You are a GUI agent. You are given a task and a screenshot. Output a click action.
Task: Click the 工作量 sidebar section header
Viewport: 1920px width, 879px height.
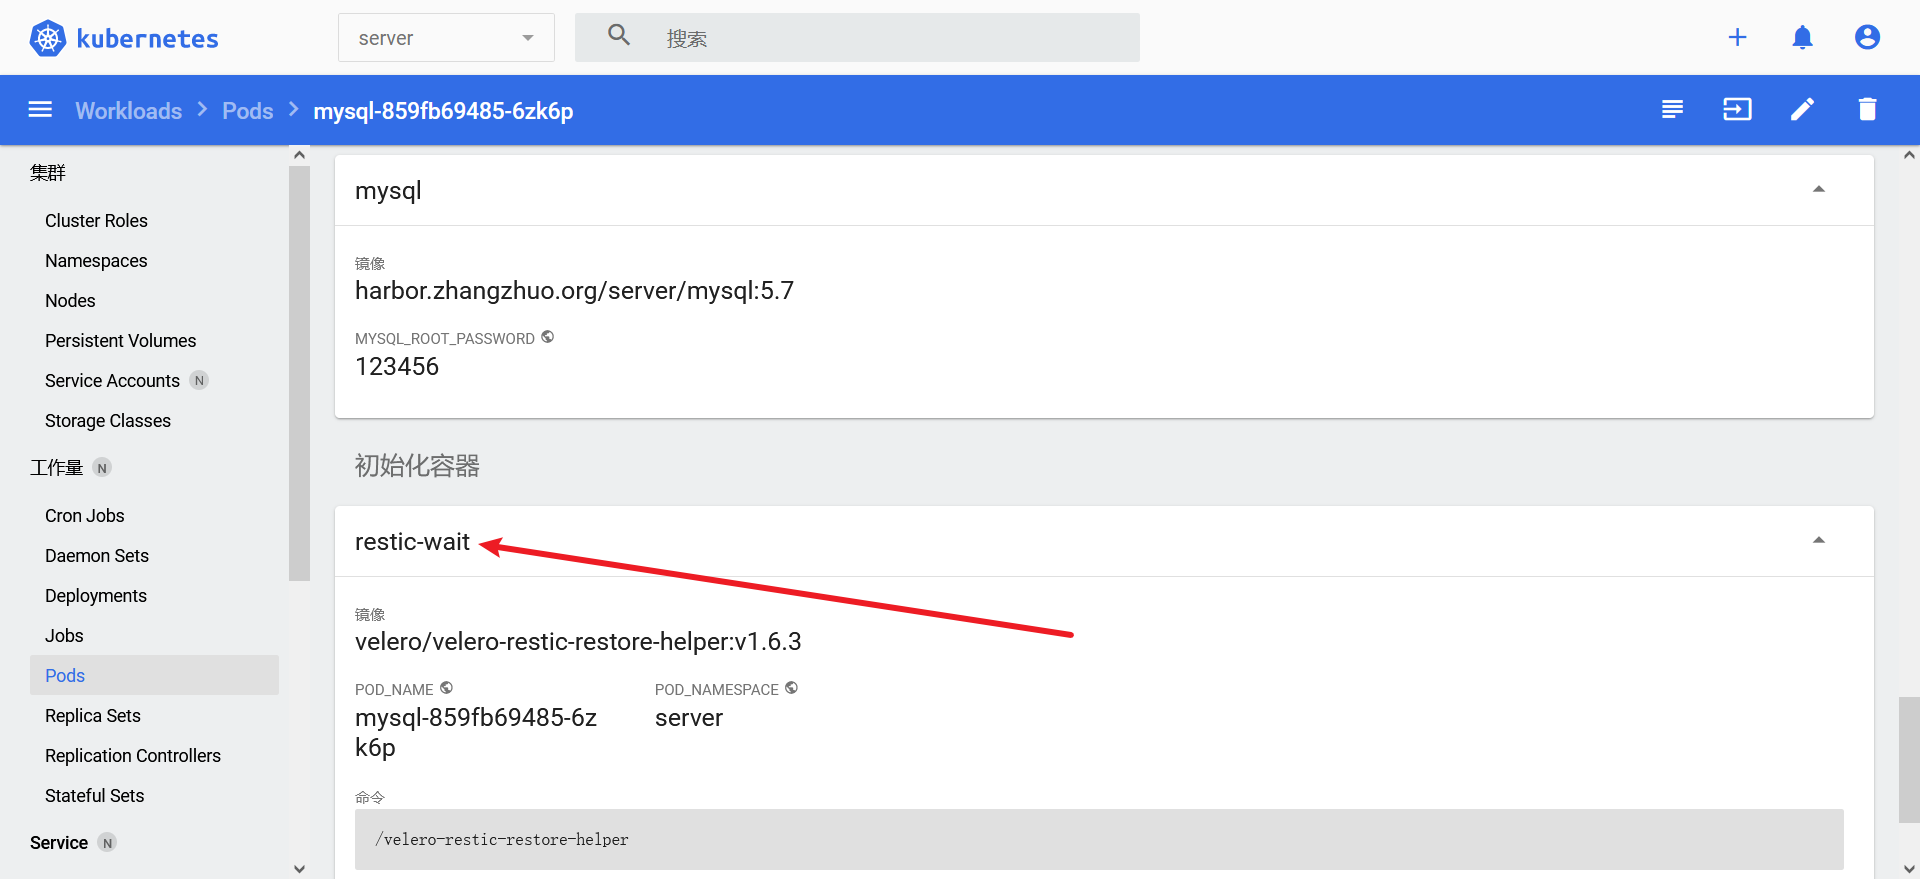click(56, 468)
